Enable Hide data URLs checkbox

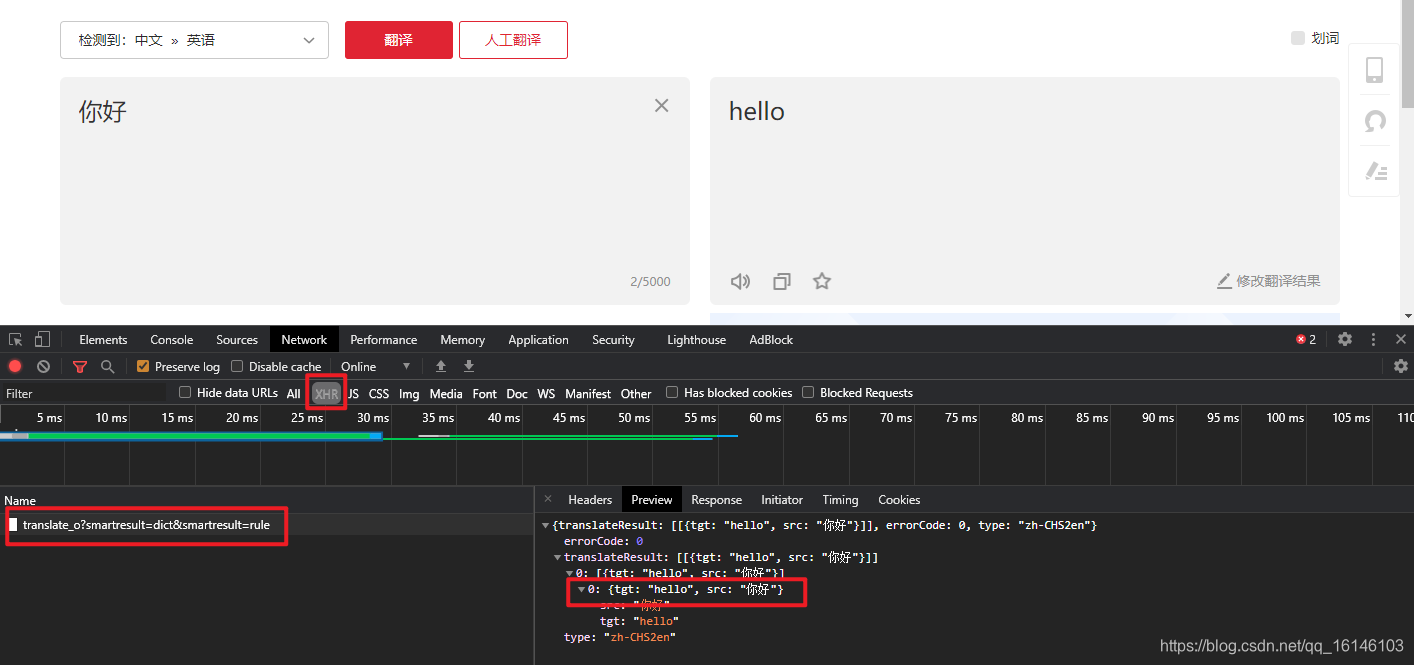(x=185, y=392)
